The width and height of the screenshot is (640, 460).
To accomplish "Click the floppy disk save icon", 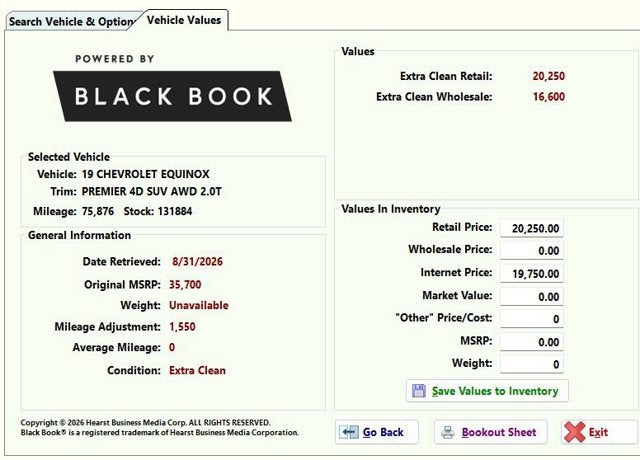I will tap(419, 391).
